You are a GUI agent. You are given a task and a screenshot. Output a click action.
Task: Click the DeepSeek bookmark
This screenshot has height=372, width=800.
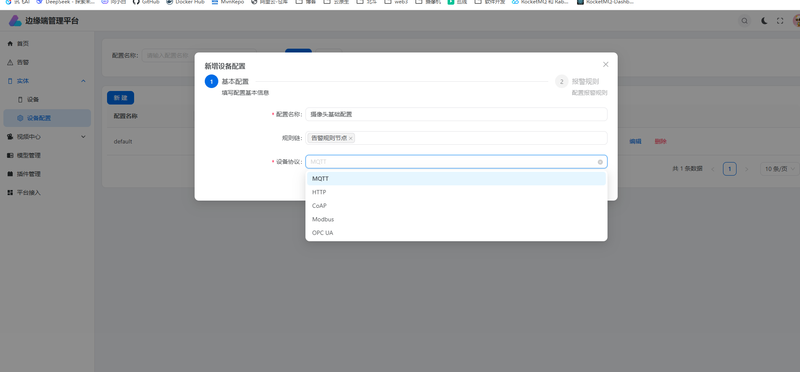click(65, 2)
